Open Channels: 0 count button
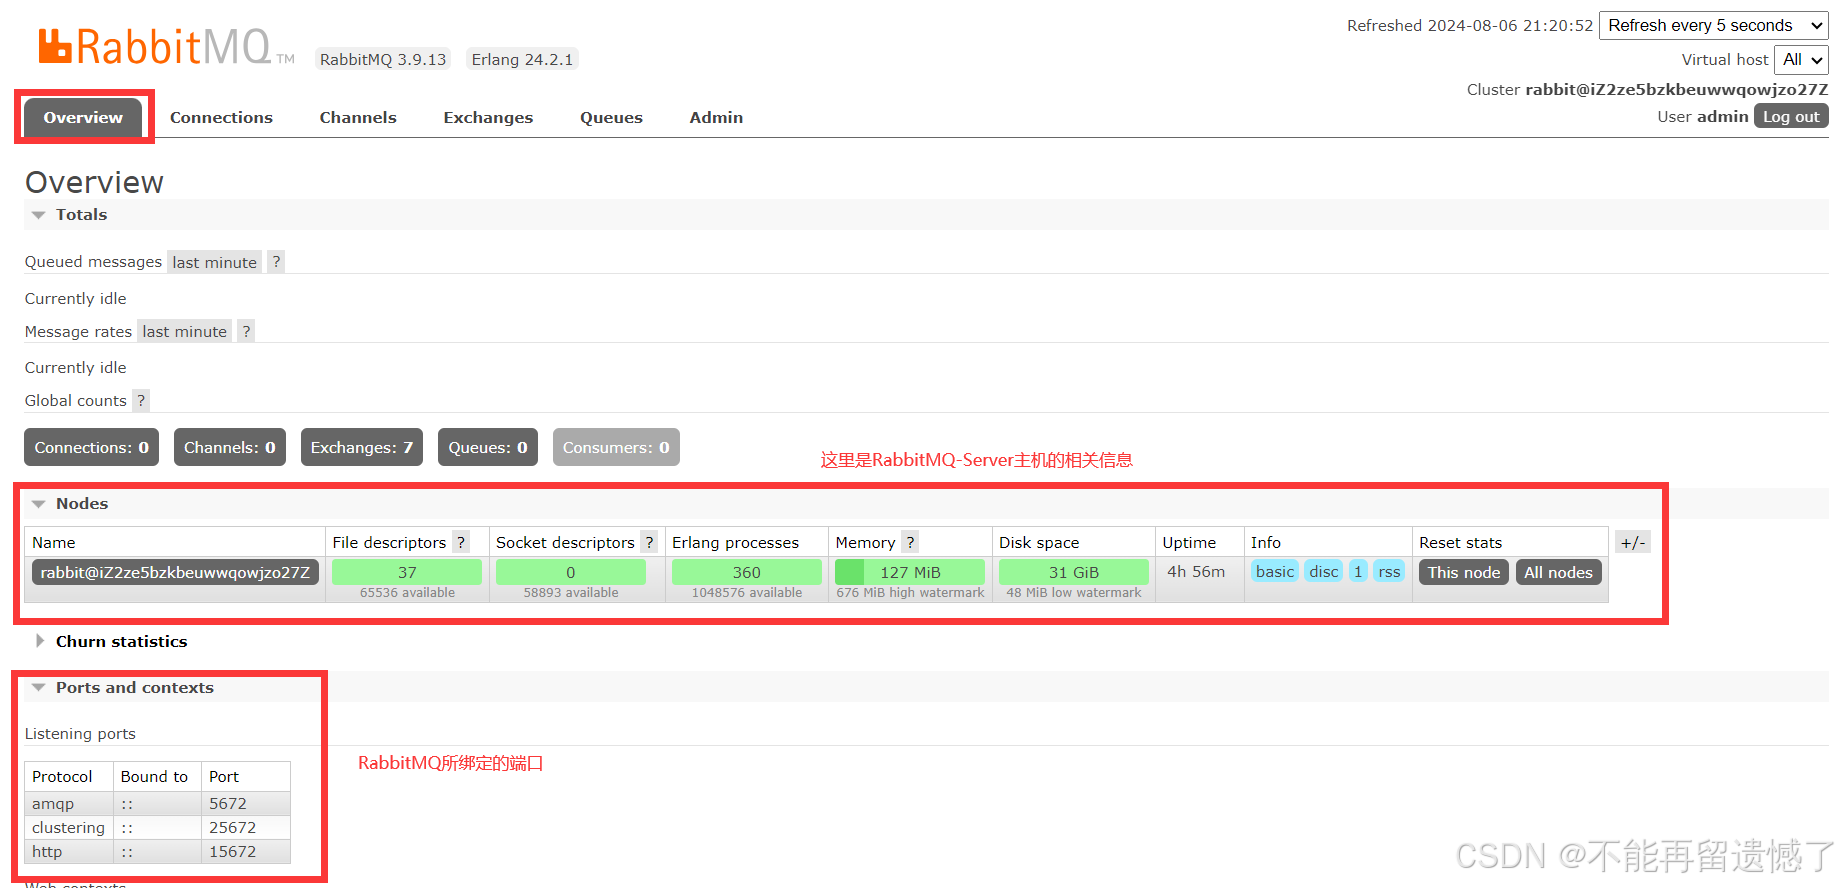The height and width of the screenshot is (888, 1842). (x=230, y=447)
